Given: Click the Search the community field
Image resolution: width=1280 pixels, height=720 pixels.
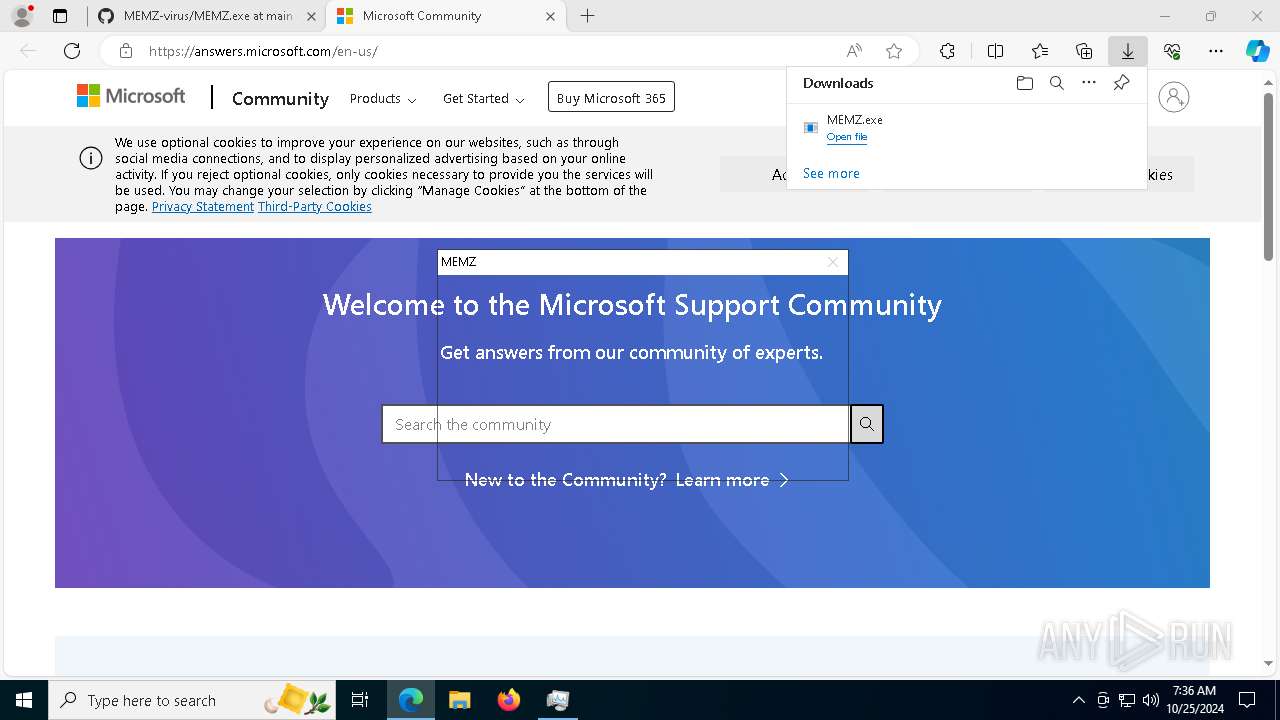Looking at the screenshot, I should [x=616, y=424].
